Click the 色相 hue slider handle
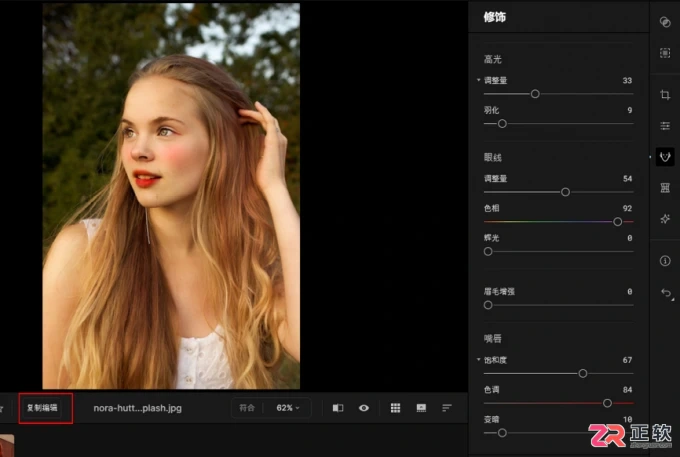Image resolution: width=680 pixels, height=457 pixels. coord(618,222)
